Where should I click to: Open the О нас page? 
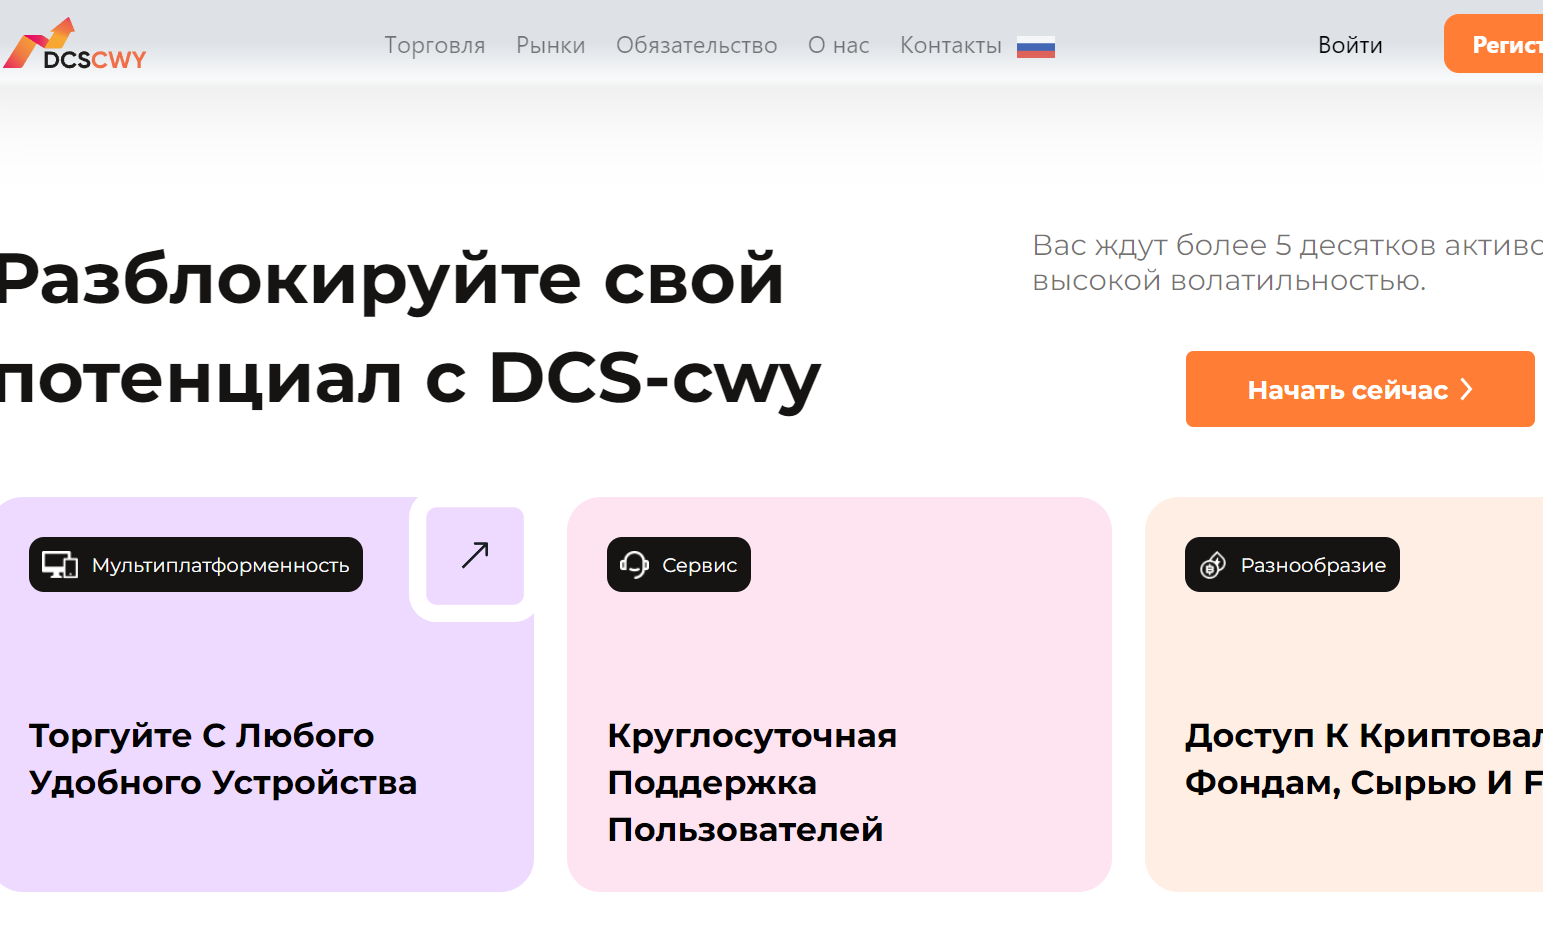click(838, 46)
